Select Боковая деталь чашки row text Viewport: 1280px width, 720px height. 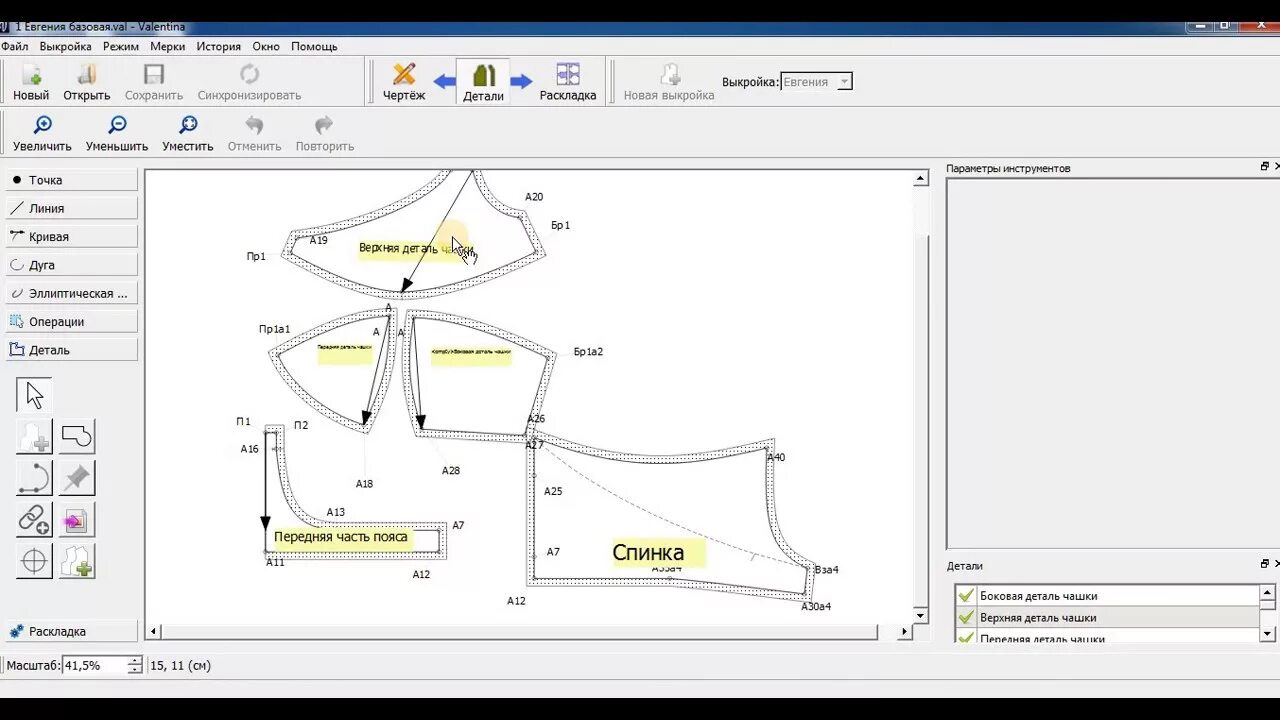1038,596
